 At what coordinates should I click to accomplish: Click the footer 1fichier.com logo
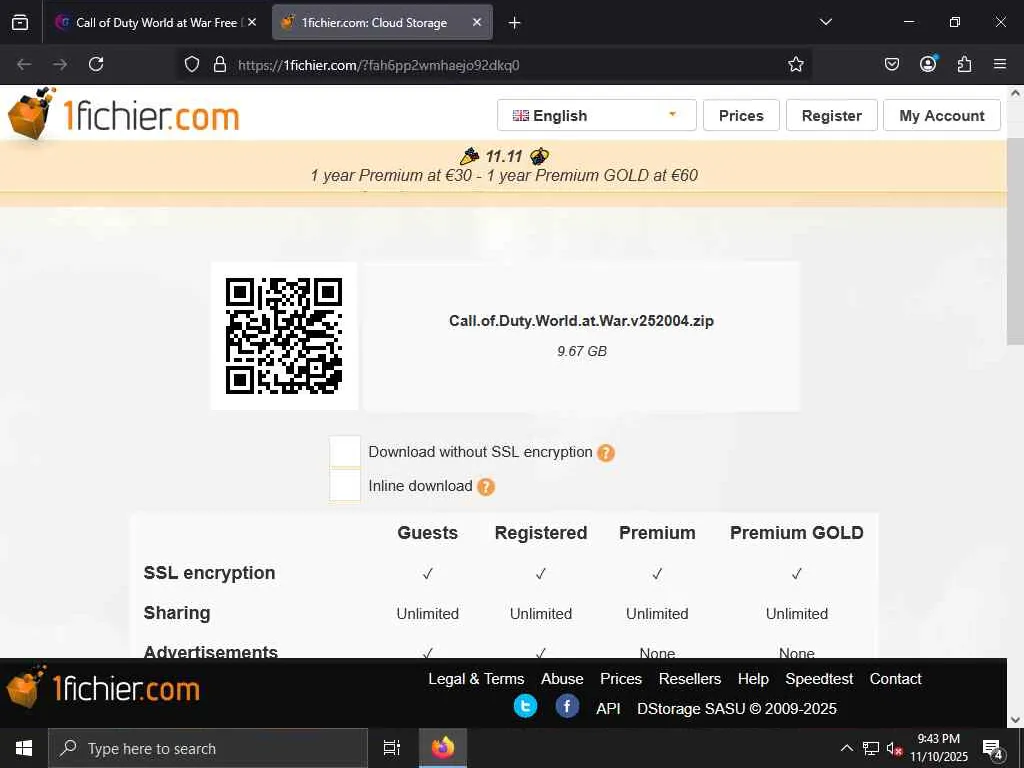point(103,688)
